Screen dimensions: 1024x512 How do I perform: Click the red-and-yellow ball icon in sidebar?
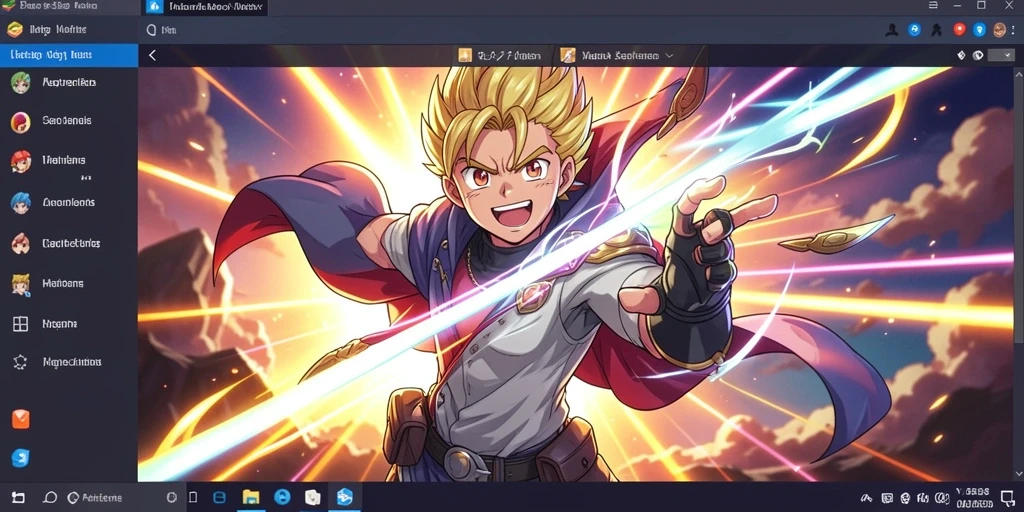[20, 122]
